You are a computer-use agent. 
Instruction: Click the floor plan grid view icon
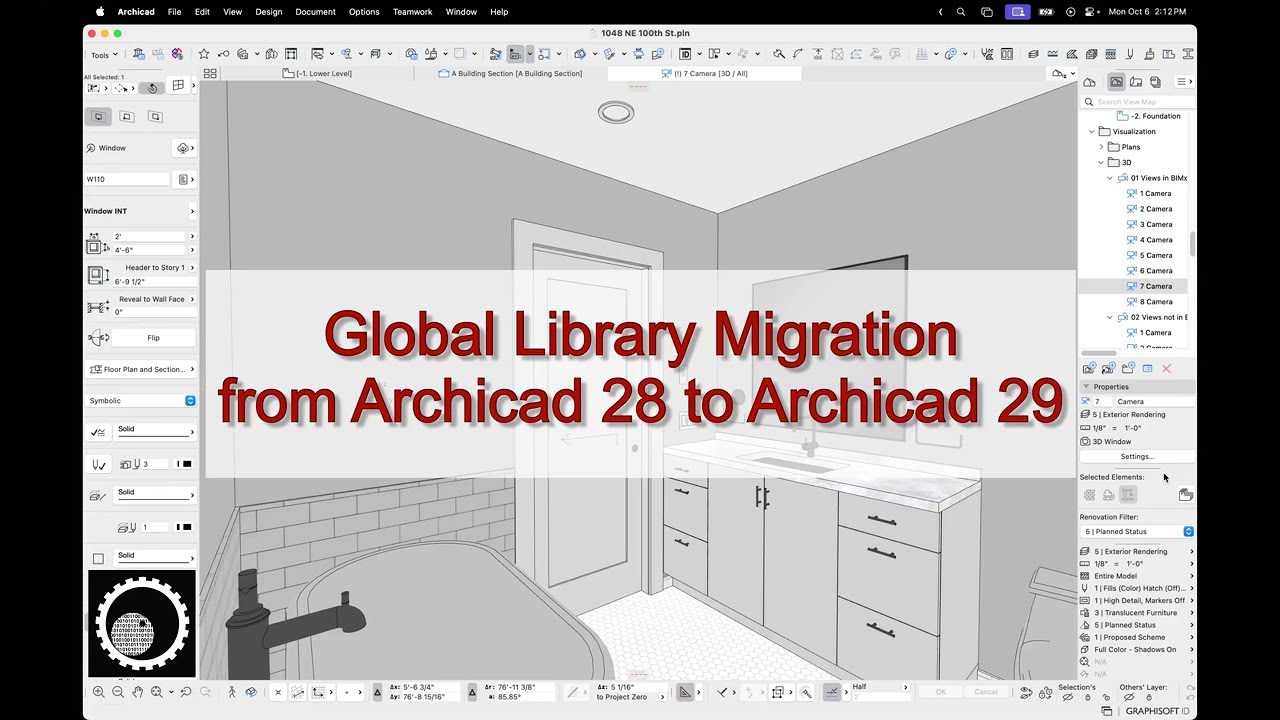click(x=210, y=73)
